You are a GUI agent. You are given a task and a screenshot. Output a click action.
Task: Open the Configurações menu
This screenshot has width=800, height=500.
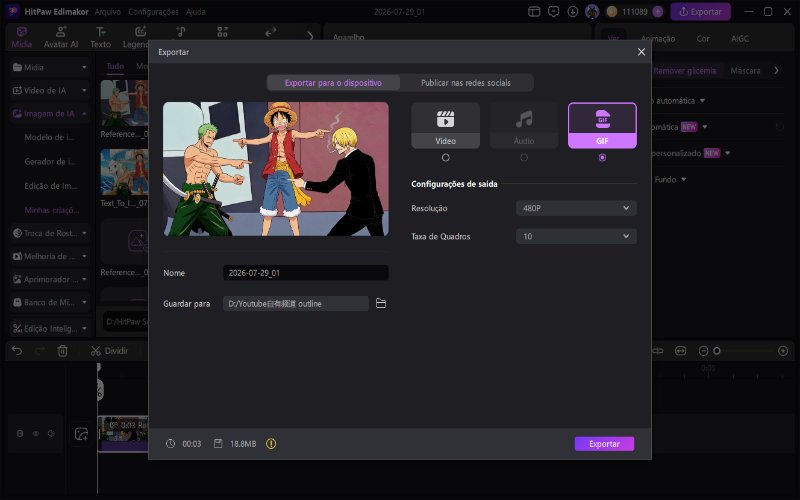[x=154, y=12]
